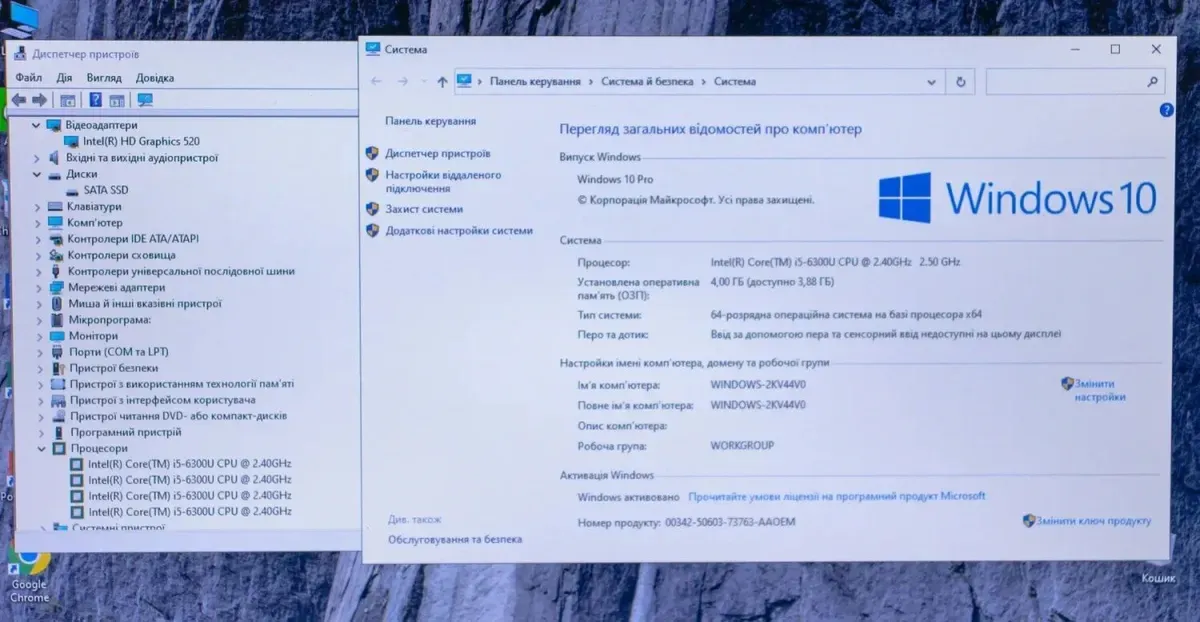The height and width of the screenshot is (622, 1200).
Task: Open the address bar history dropdown
Action: [x=932, y=82]
